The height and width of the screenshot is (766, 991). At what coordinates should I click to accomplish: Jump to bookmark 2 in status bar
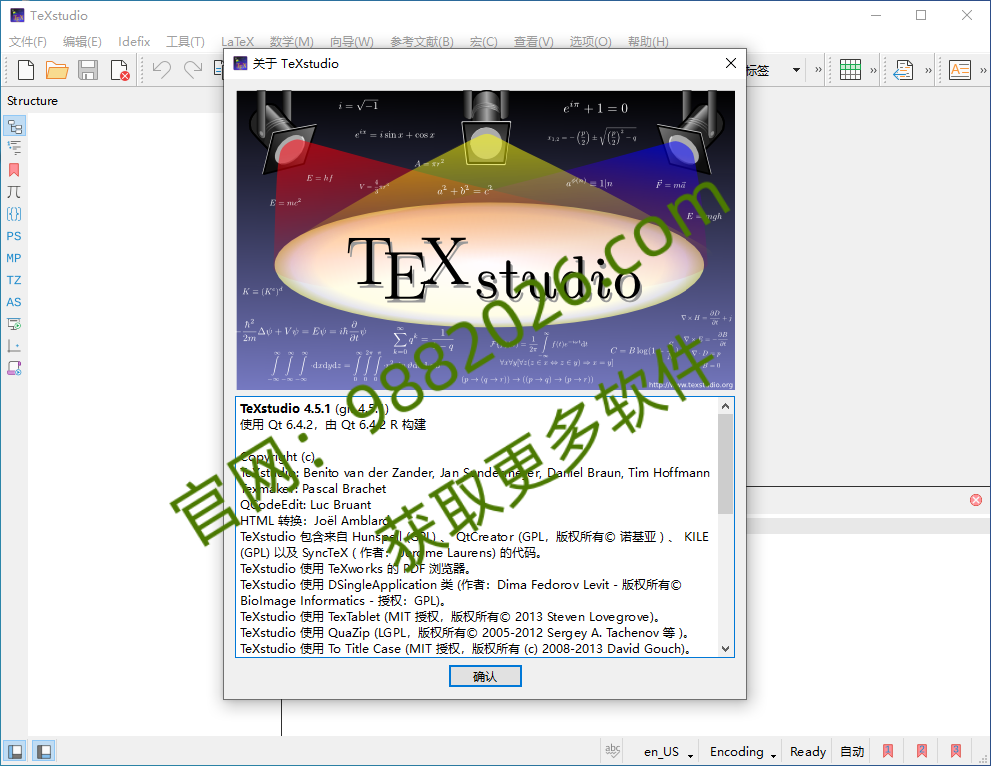click(921, 751)
